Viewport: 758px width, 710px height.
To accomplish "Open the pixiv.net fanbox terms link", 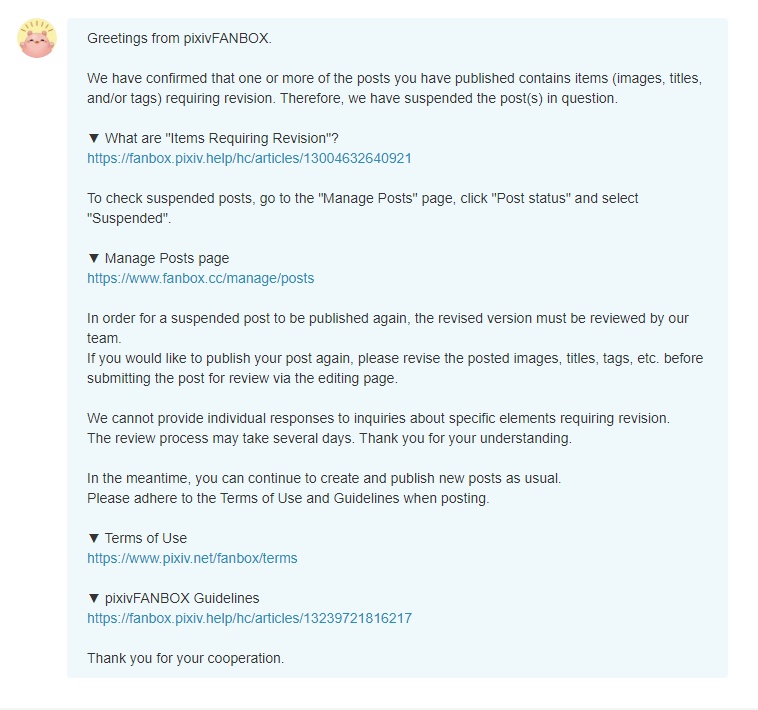I will point(192,558).
